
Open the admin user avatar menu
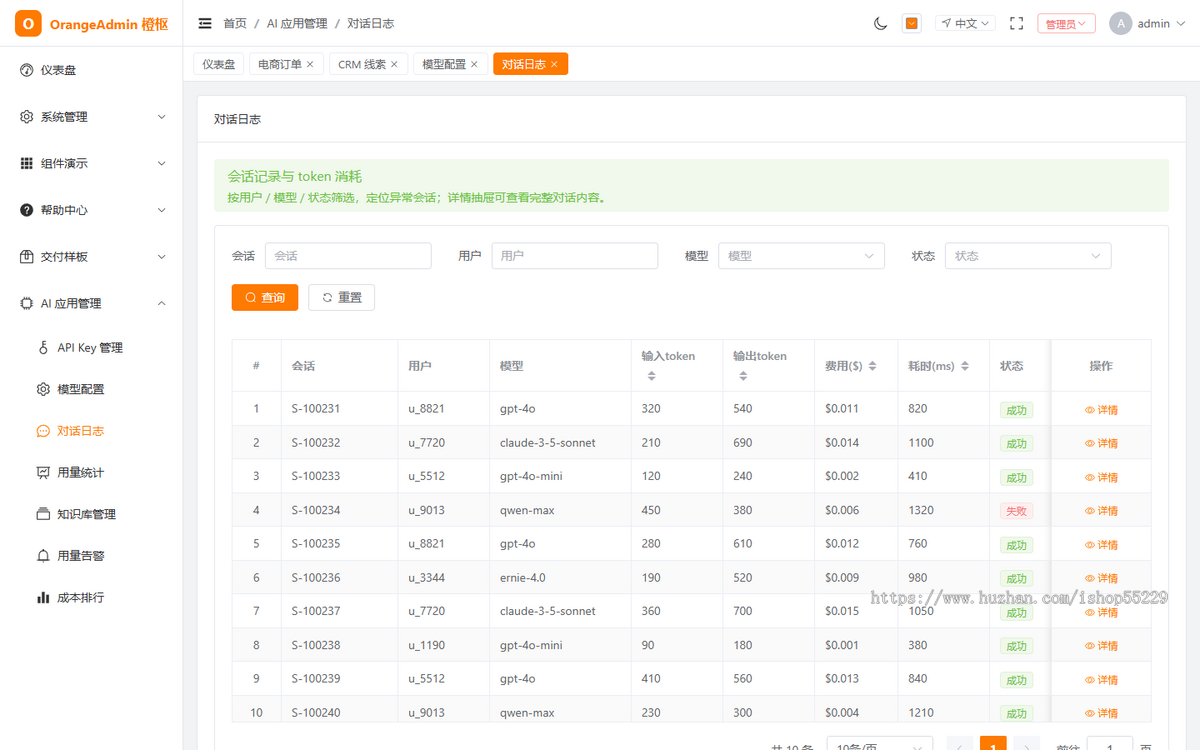[x=1145, y=23]
